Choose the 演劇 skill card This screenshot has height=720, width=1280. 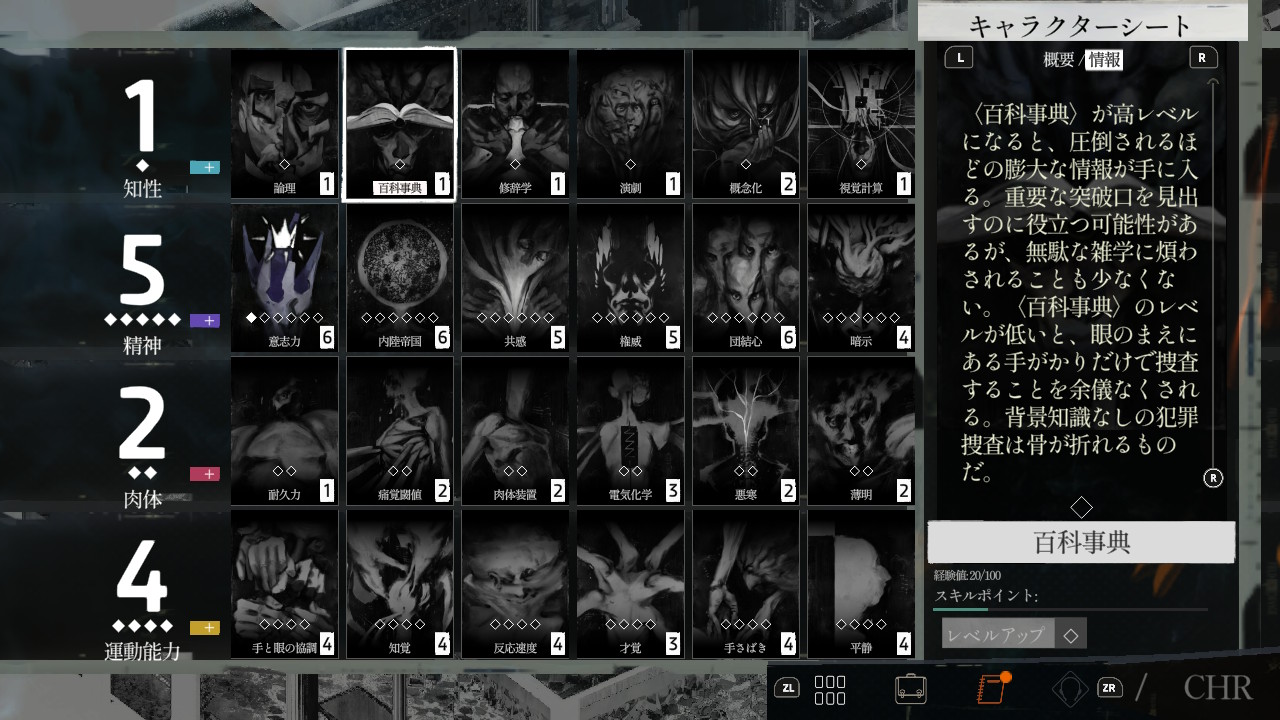[x=630, y=124]
